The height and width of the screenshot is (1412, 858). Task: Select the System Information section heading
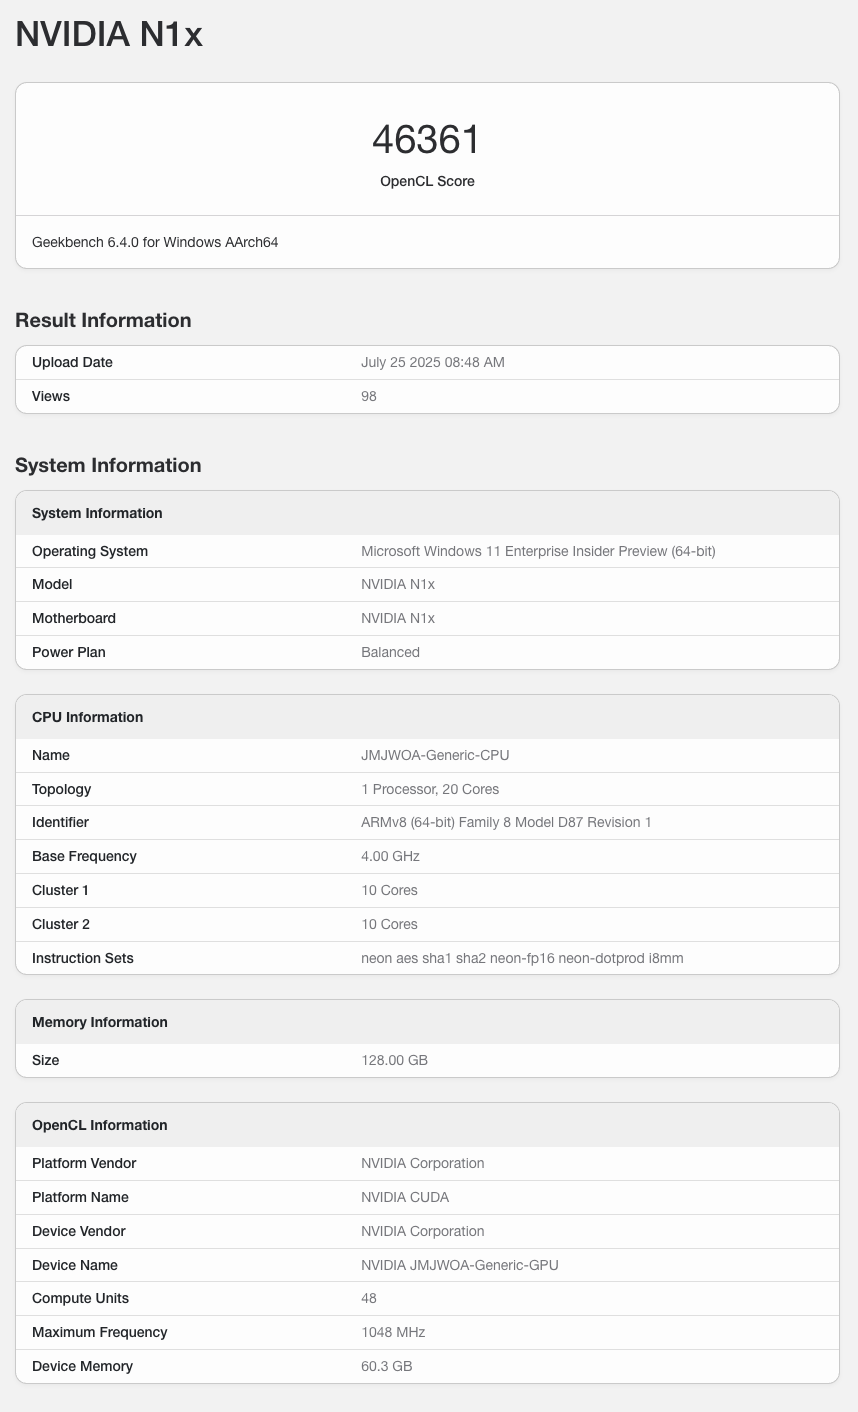[108, 465]
